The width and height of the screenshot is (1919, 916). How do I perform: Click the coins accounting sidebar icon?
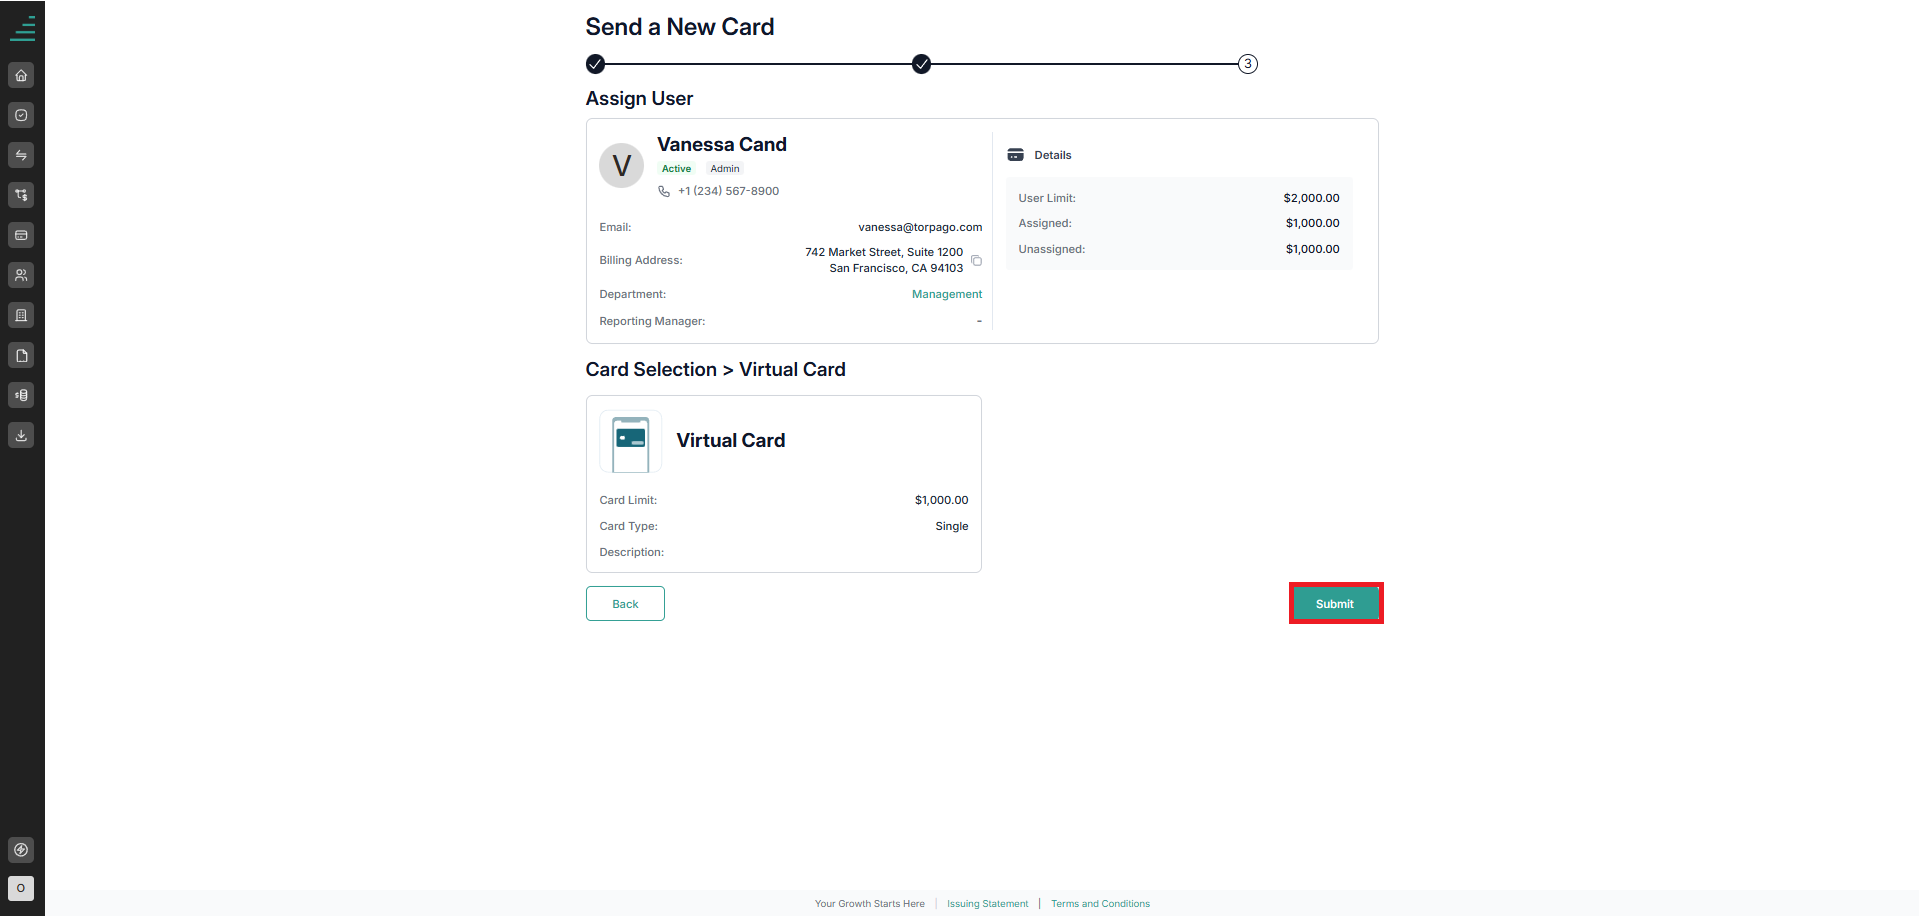(x=21, y=395)
